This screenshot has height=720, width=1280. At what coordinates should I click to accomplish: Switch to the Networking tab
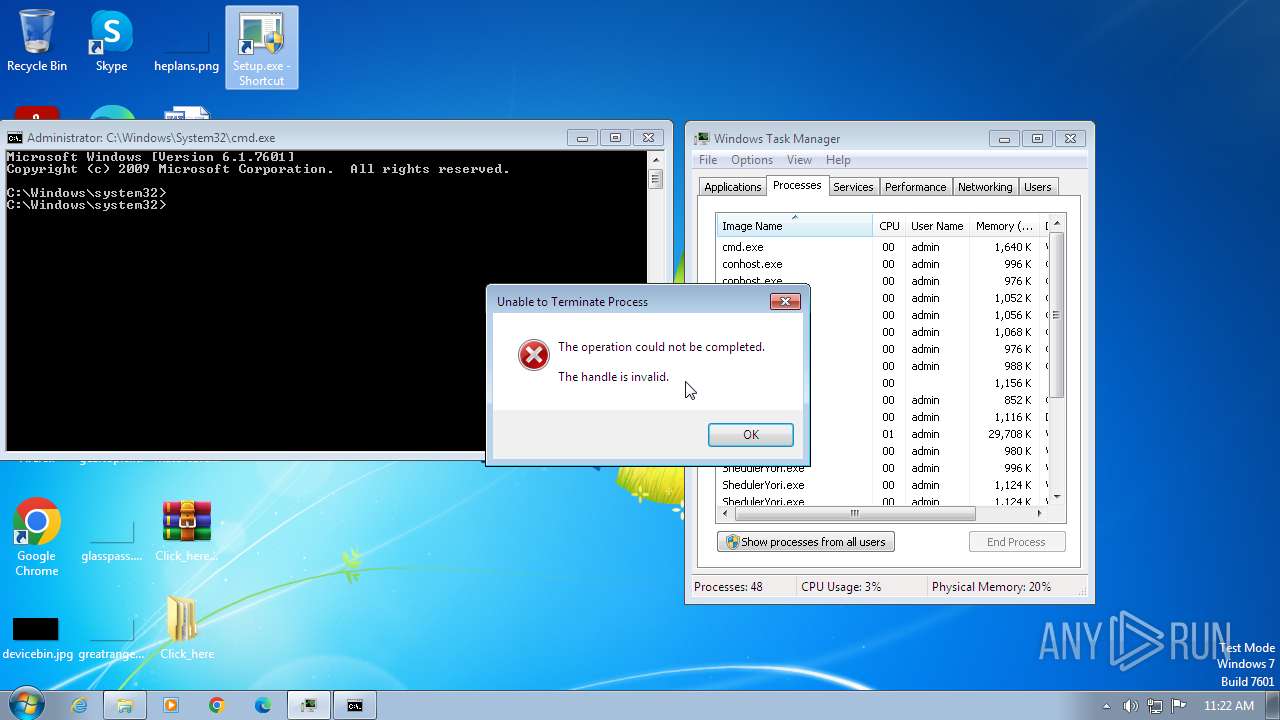coord(985,187)
